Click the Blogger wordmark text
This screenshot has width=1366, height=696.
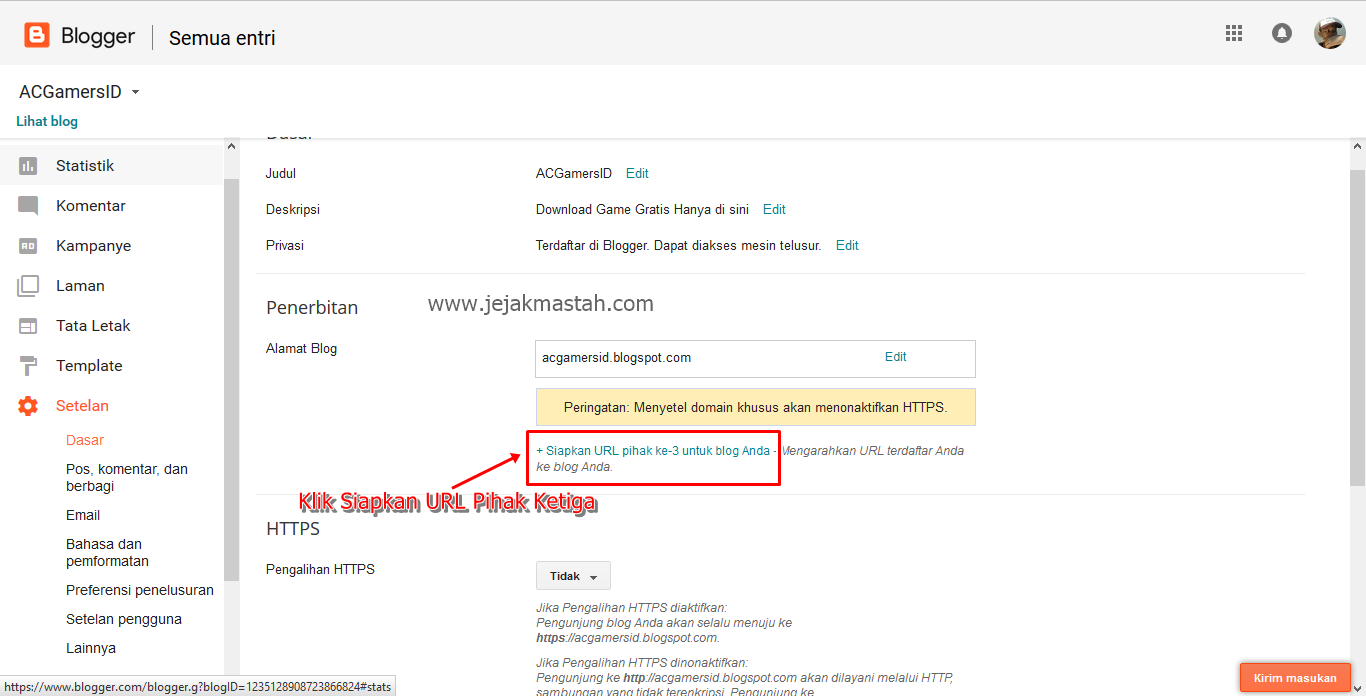pos(98,36)
